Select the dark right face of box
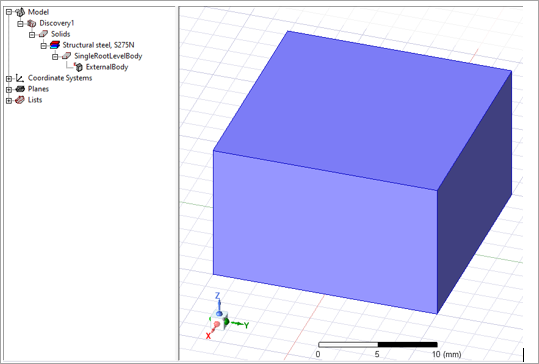The width and height of the screenshot is (539, 364). [x=474, y=192]
